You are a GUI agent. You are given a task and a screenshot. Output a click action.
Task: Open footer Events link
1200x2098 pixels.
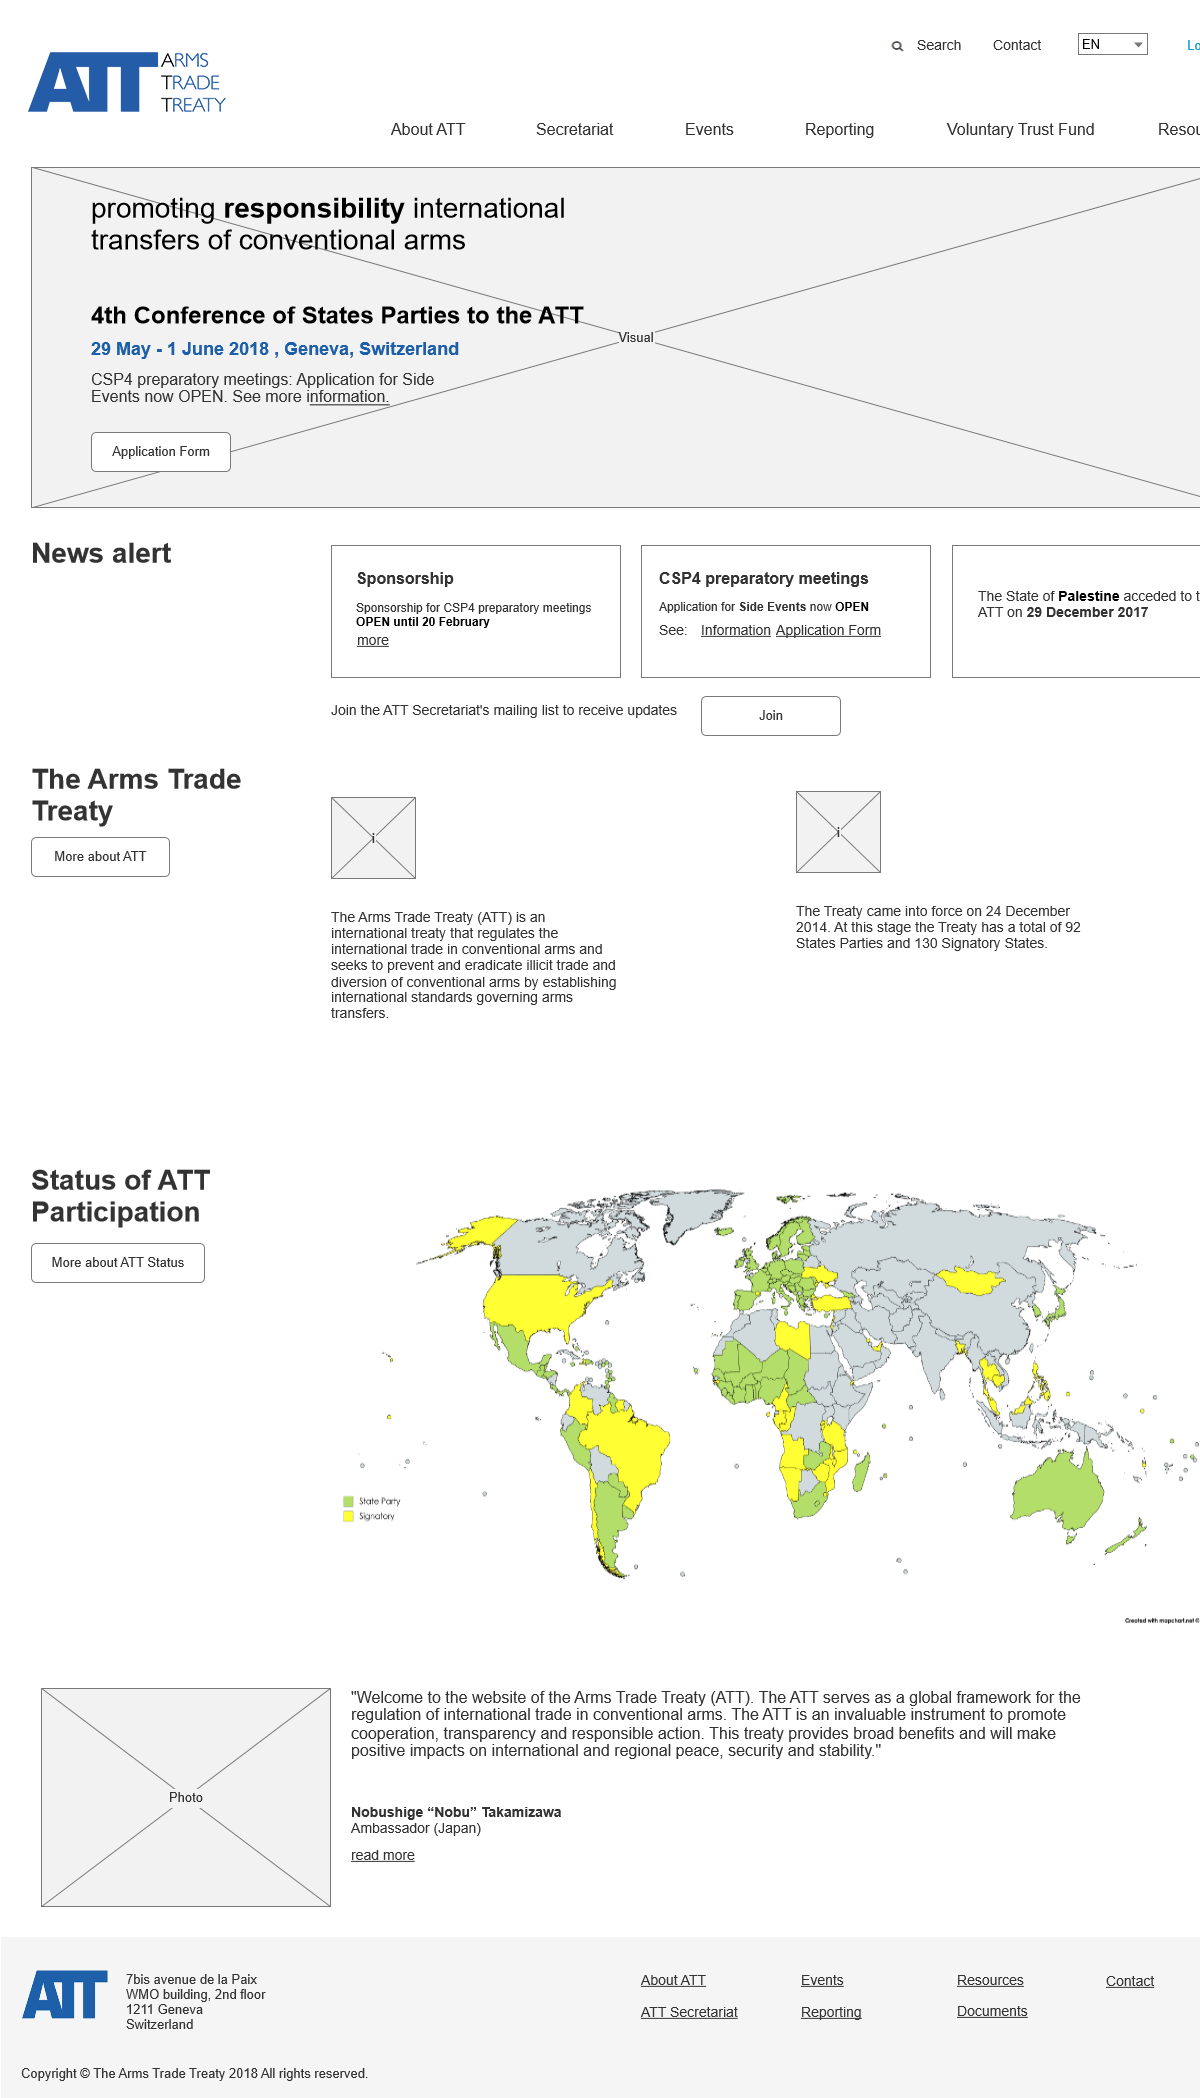tap(822, 1980)
